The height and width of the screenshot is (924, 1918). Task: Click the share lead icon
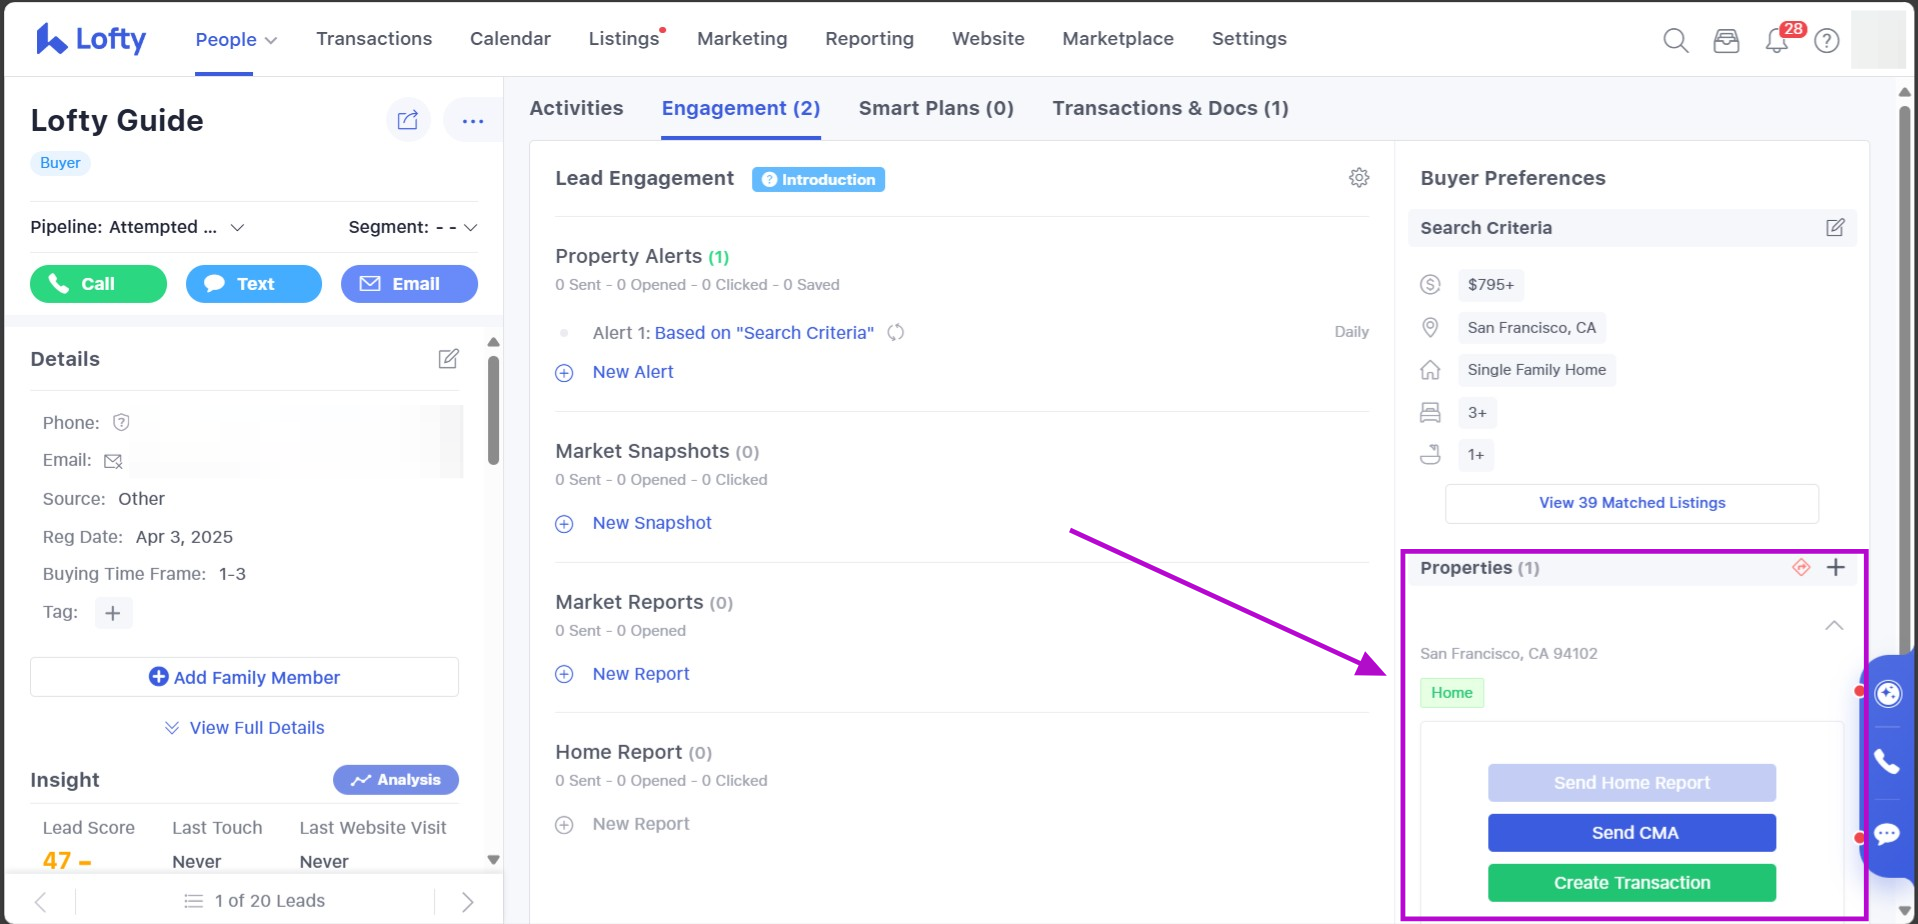coord(408,120)
